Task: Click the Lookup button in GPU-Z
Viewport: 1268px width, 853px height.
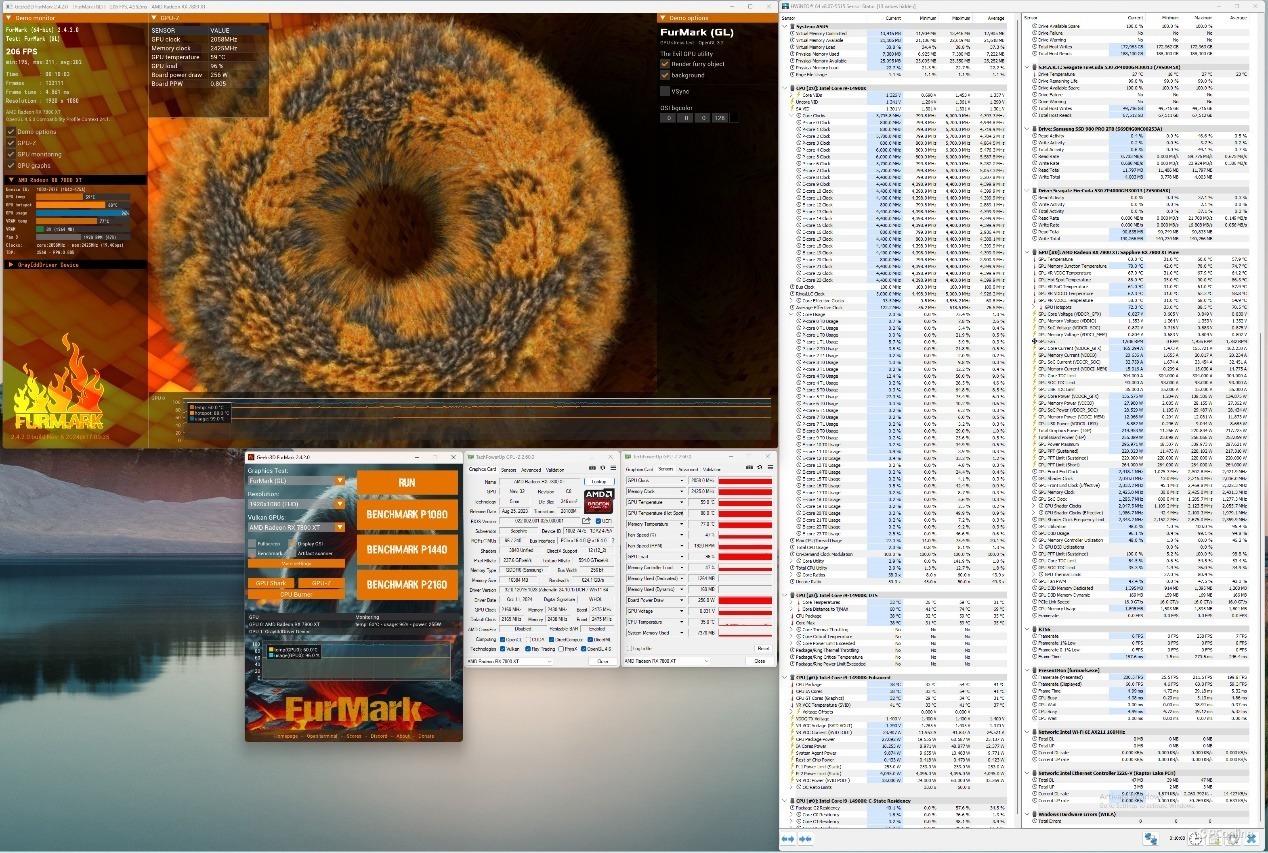Action: tap(600, 481)
